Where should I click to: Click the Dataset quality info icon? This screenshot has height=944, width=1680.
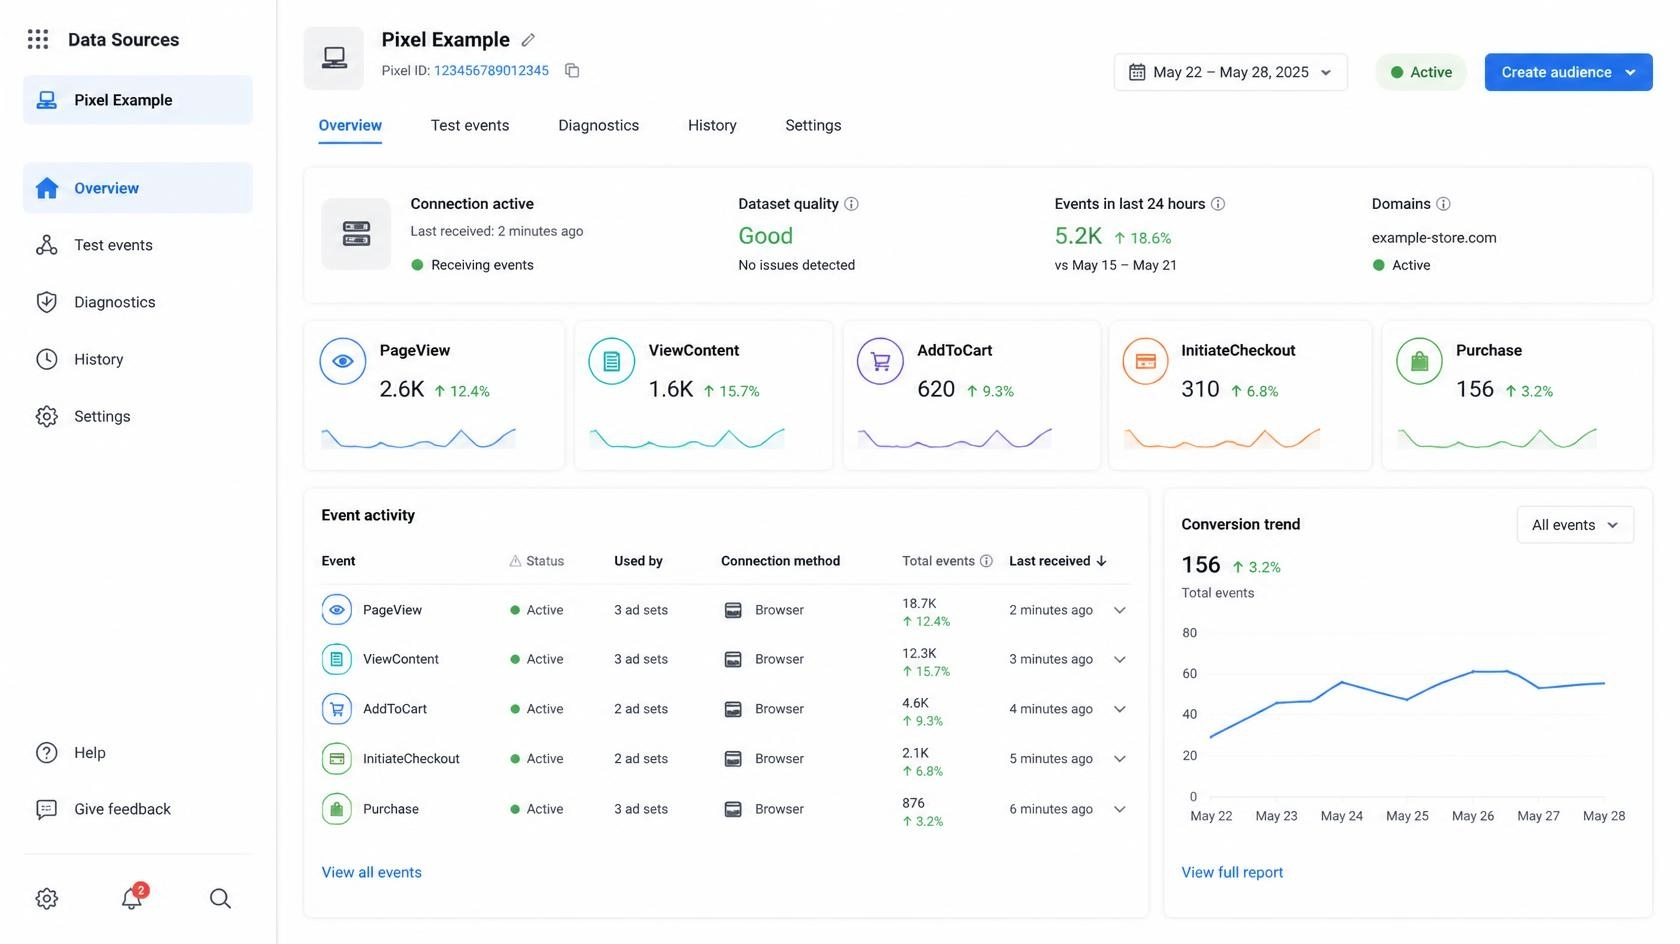(x=851, y=204)
